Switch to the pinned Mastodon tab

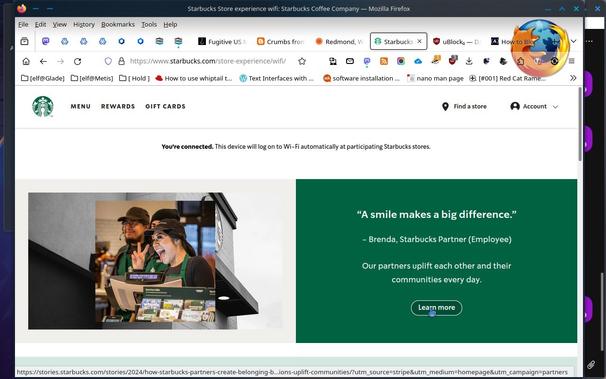[46, 41]
